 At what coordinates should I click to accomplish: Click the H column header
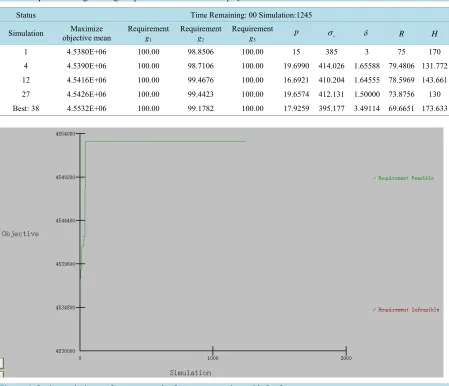(x=434, y=34)
